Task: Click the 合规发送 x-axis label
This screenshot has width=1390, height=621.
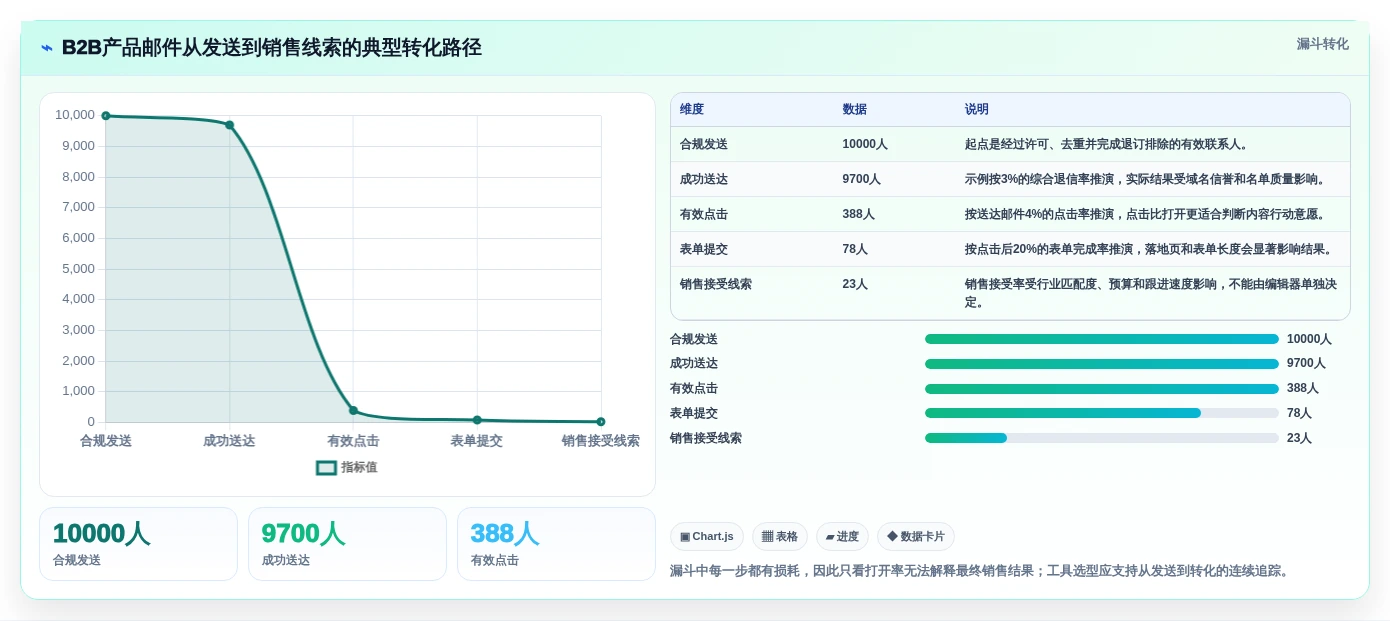Action: [x=106, y=441]
